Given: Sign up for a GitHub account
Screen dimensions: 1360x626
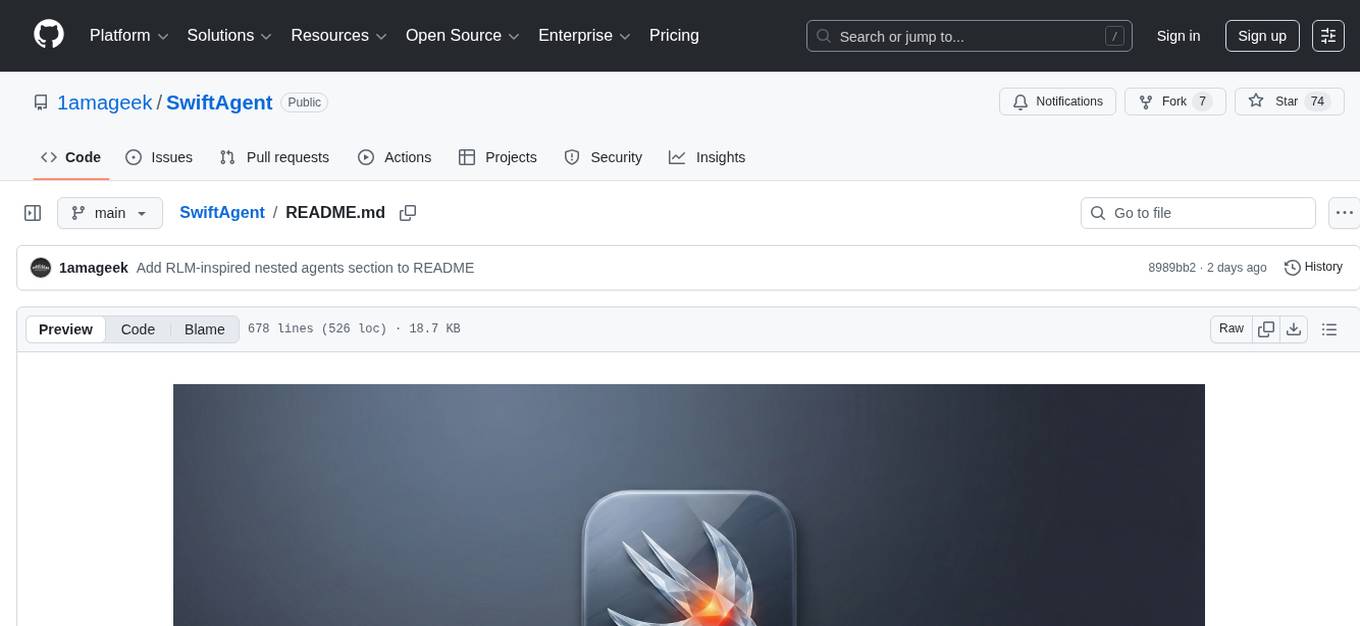Looking at the screenshot, I should click(x=1261, y=35).
